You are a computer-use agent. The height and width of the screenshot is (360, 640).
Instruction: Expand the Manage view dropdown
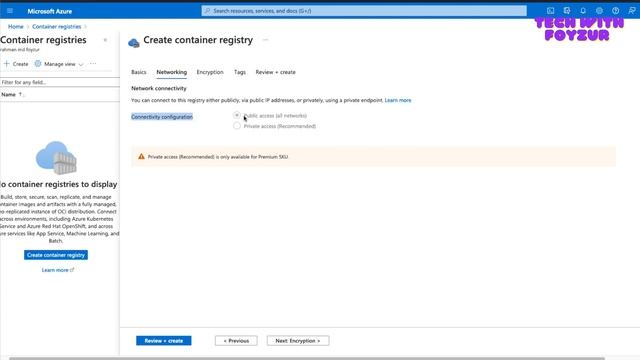pyautogui.click(x=59, y=64)
